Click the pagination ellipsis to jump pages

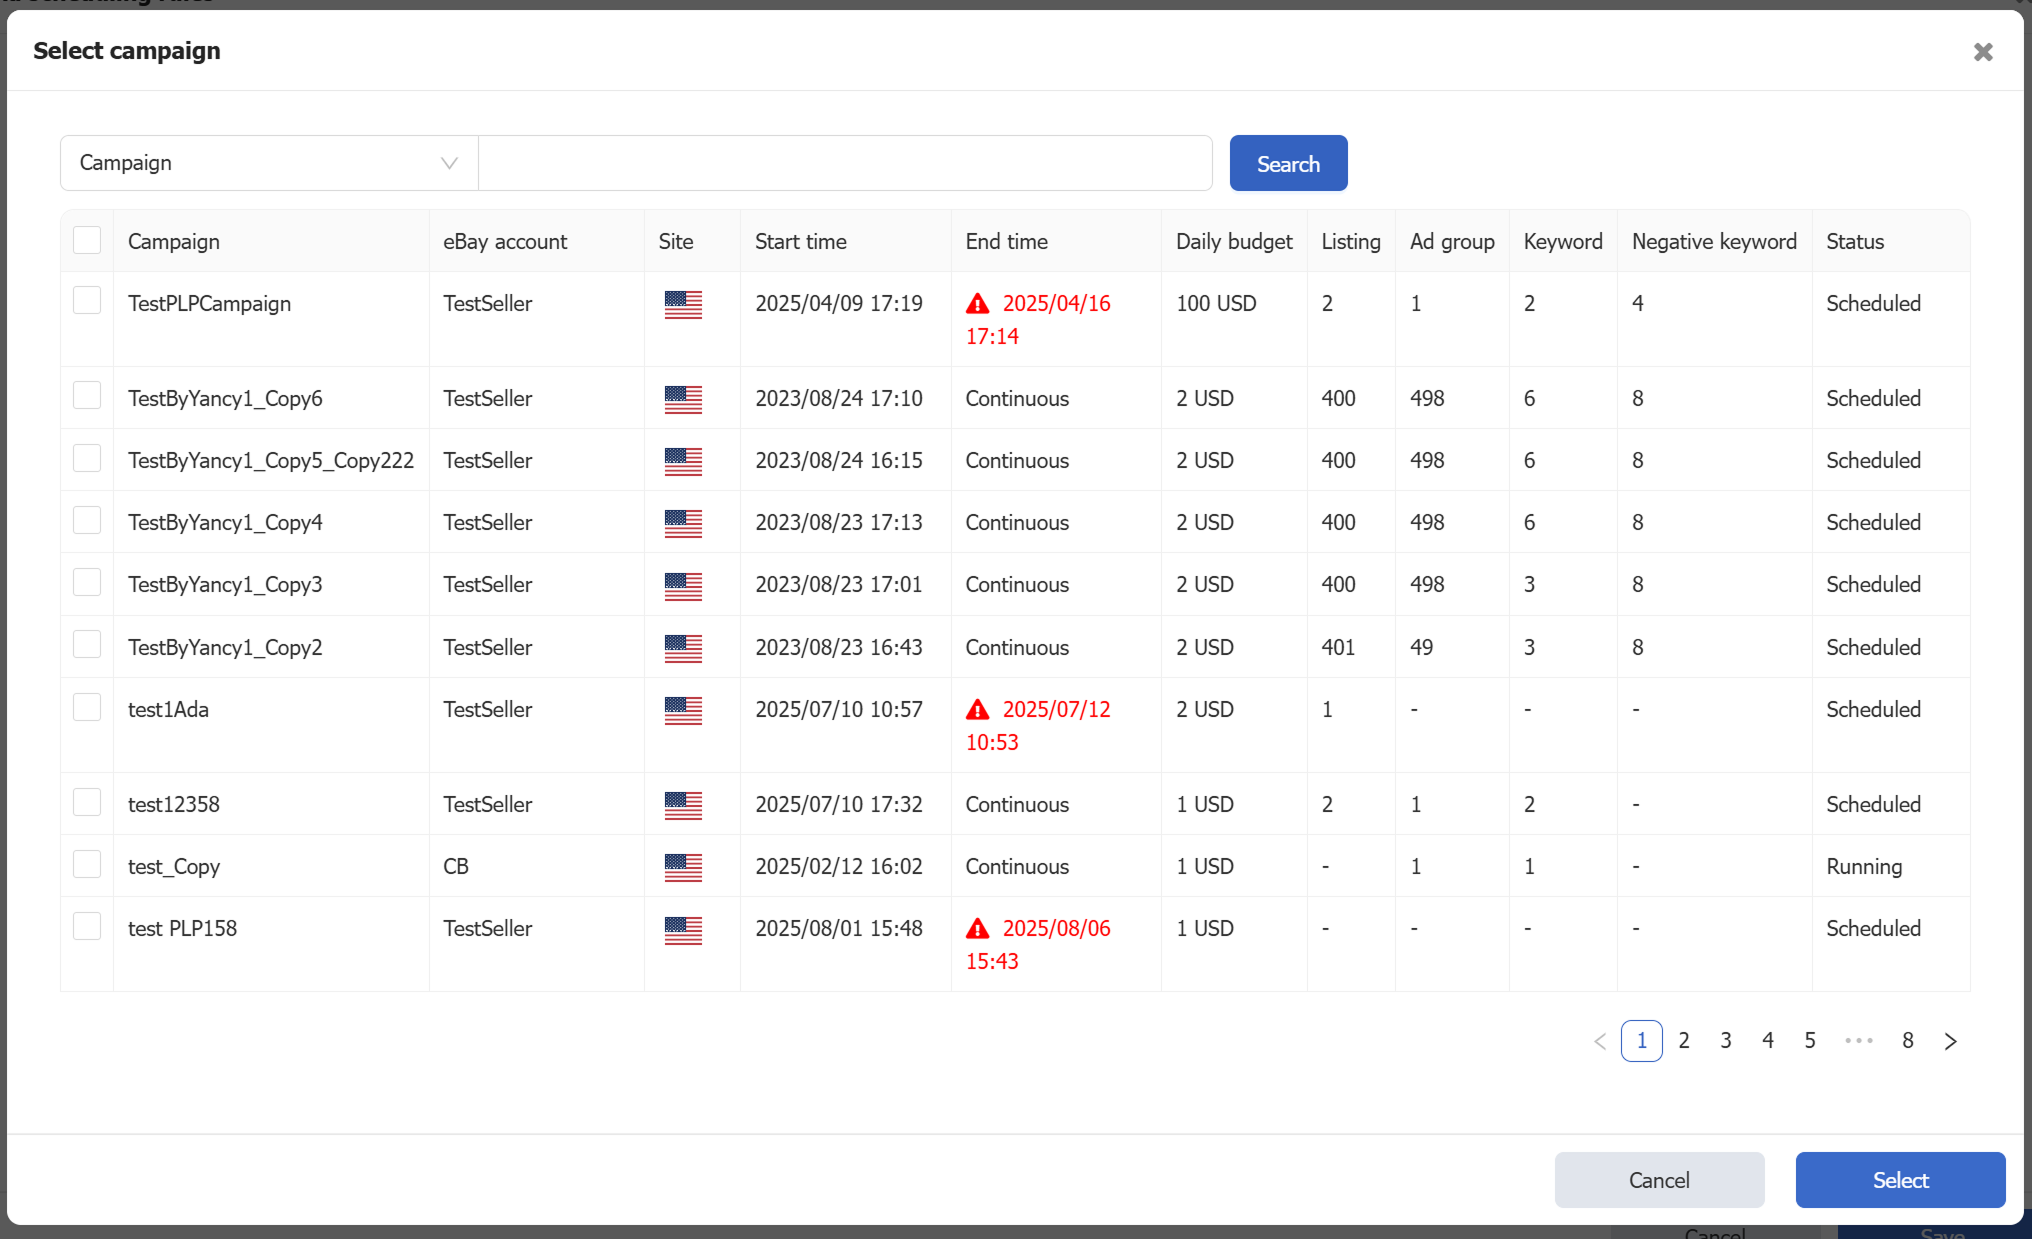tap(1858, 1041)
